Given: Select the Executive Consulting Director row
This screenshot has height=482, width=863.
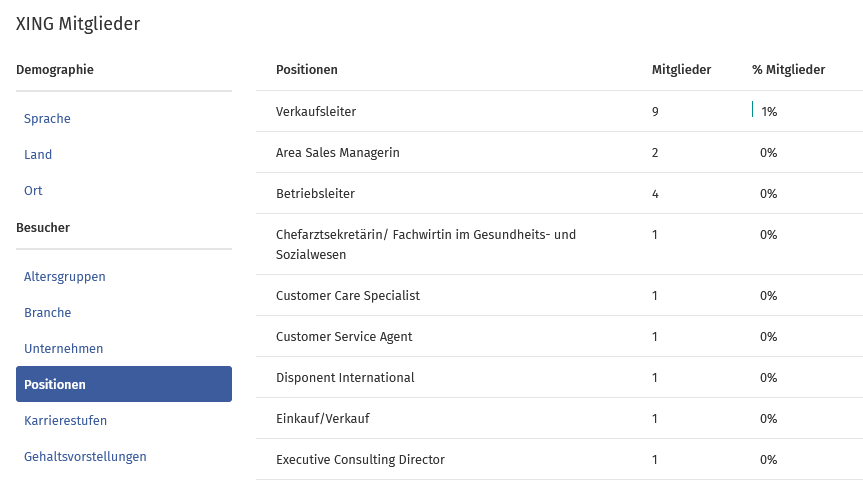Looking at the screenshot, I should (x=559, y=459).
